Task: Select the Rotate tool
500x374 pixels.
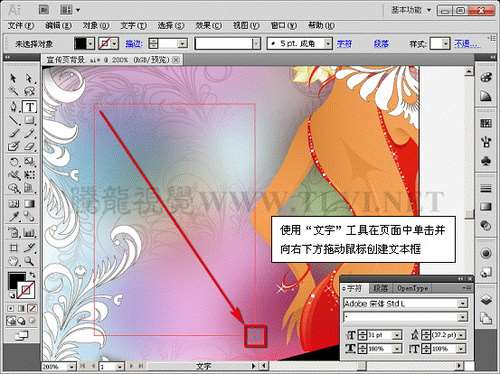Action: 13,162
